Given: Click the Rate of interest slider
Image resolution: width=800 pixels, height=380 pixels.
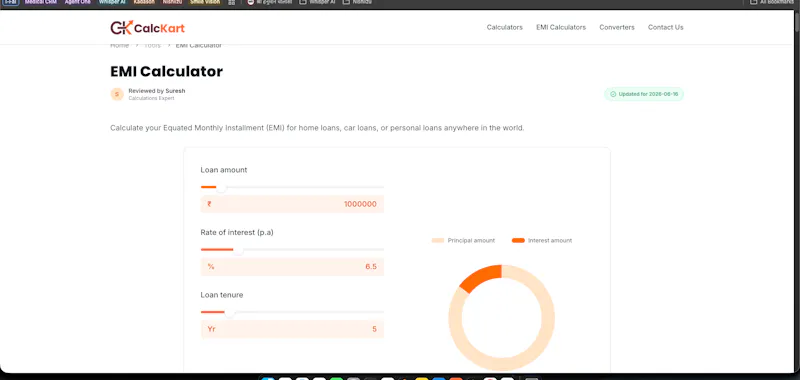Looking at the screenshot, I should click(292, 250).
